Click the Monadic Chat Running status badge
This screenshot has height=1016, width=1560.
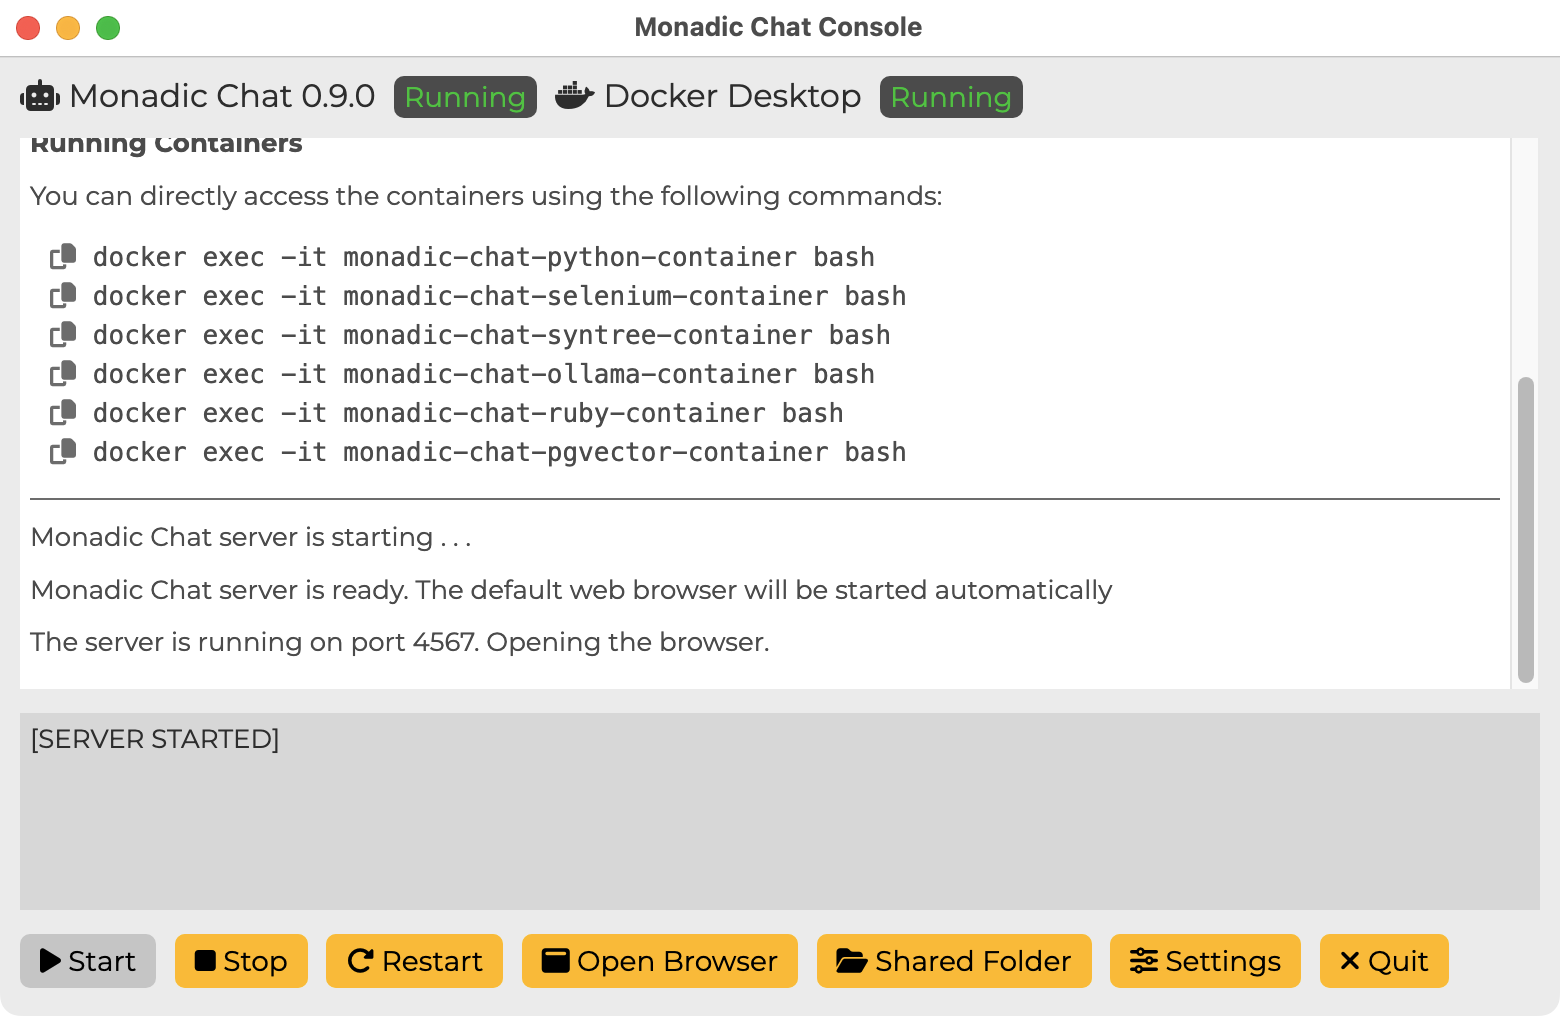[x=465, y=97]
